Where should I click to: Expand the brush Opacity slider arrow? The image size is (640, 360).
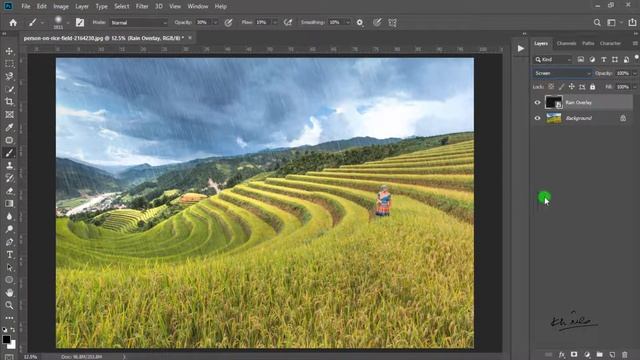[215, 22]
